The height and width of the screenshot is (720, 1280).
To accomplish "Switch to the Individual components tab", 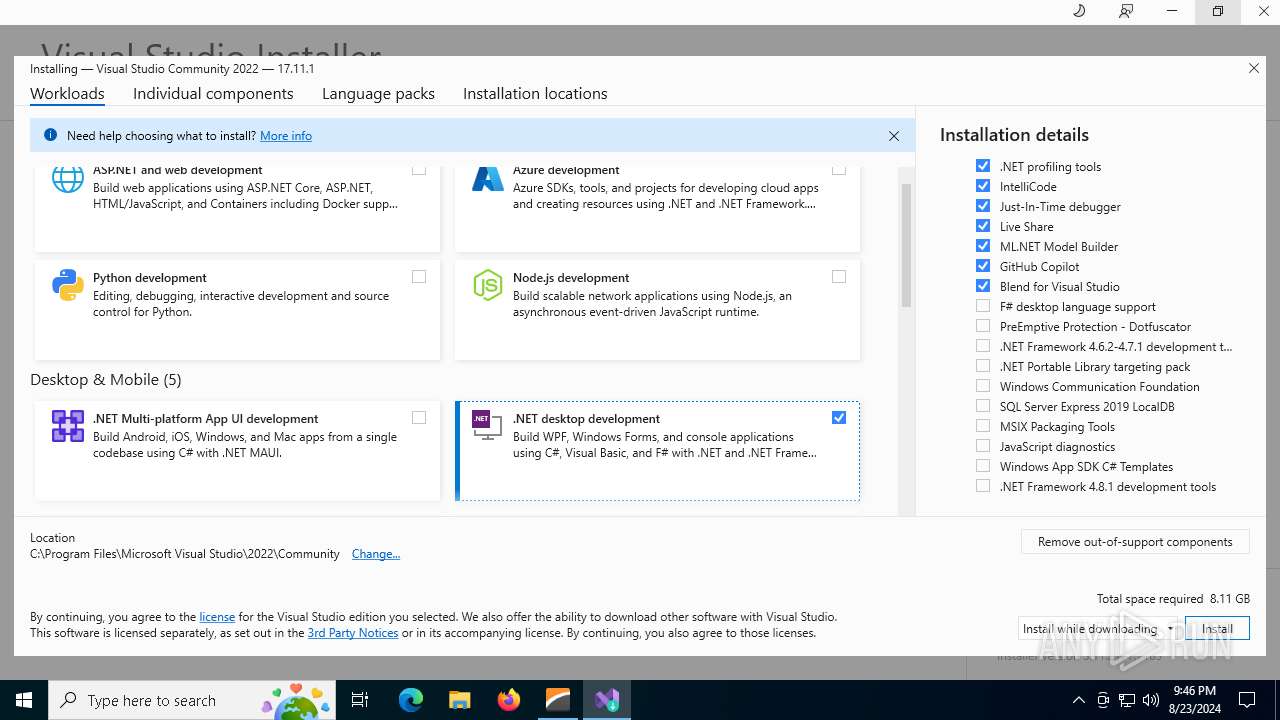I will pos(213,94).
